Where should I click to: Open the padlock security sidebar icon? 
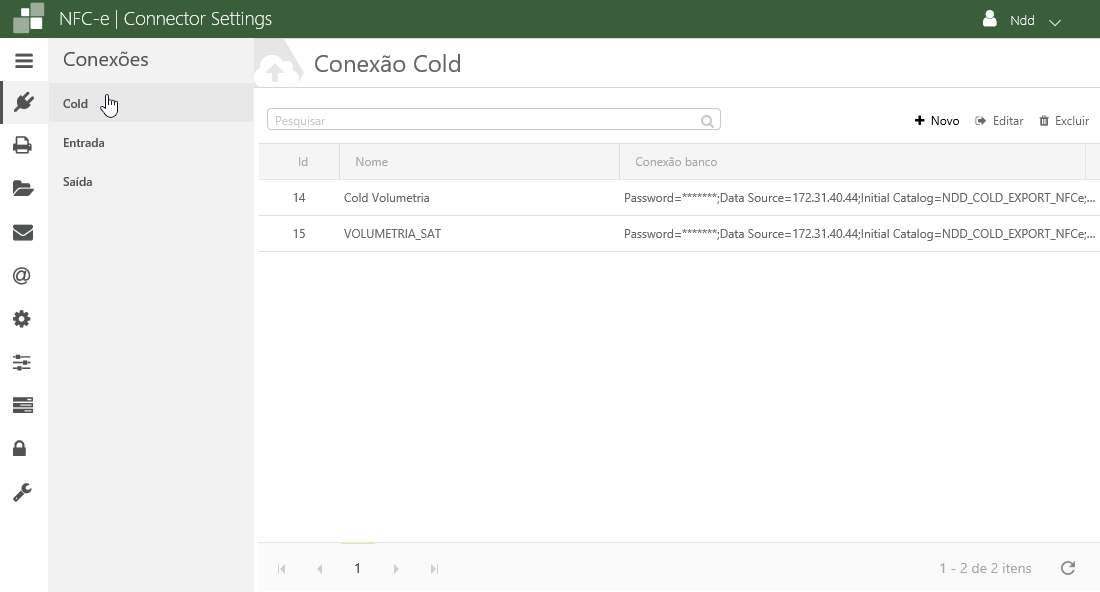click(x=20, y=448)
